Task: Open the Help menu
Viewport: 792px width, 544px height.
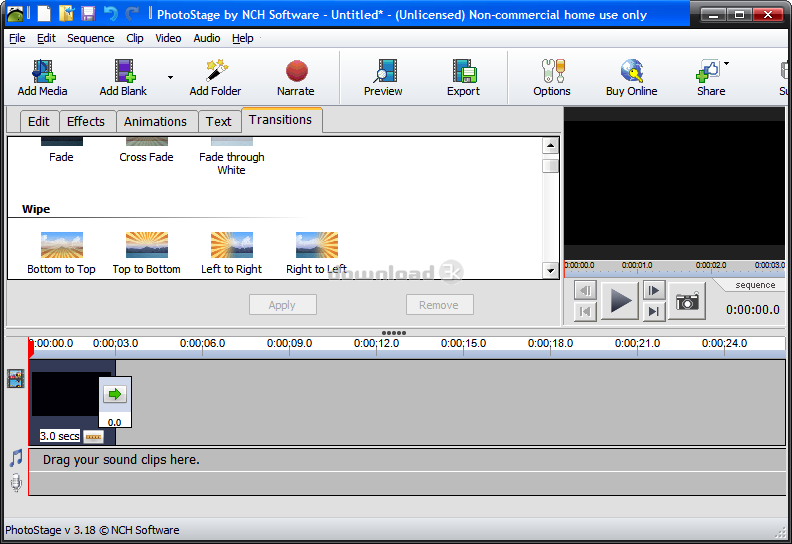Action: pos(242,38)
